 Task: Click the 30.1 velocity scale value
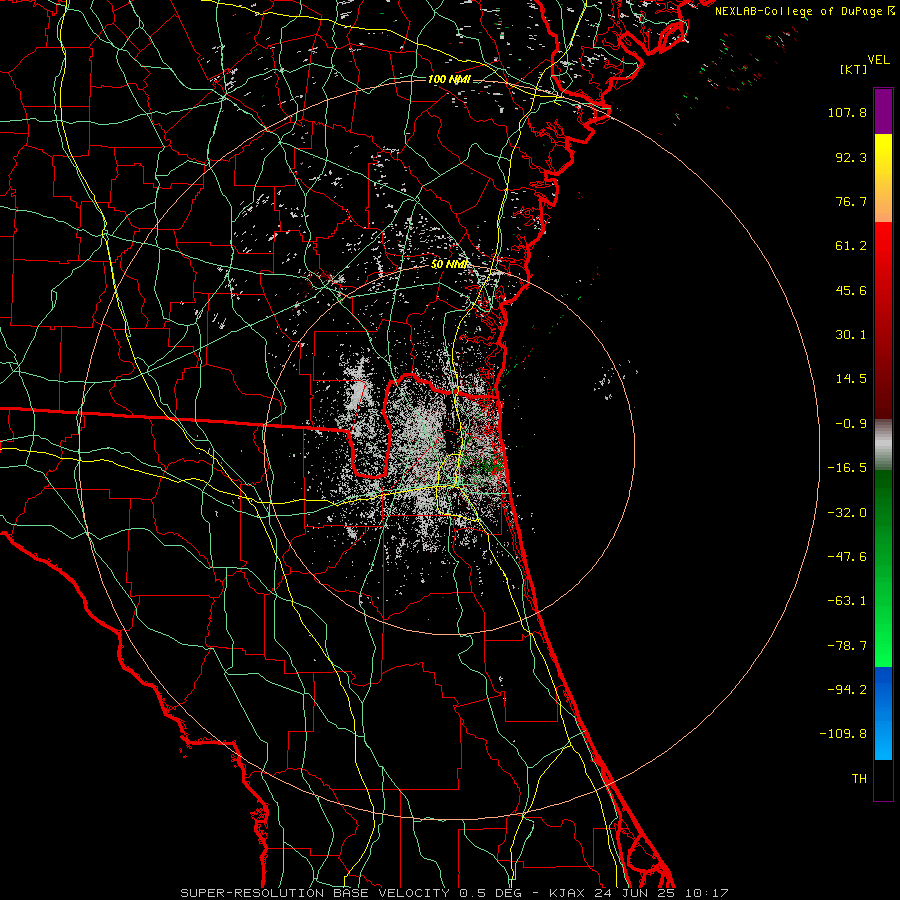tap(851, 335)
